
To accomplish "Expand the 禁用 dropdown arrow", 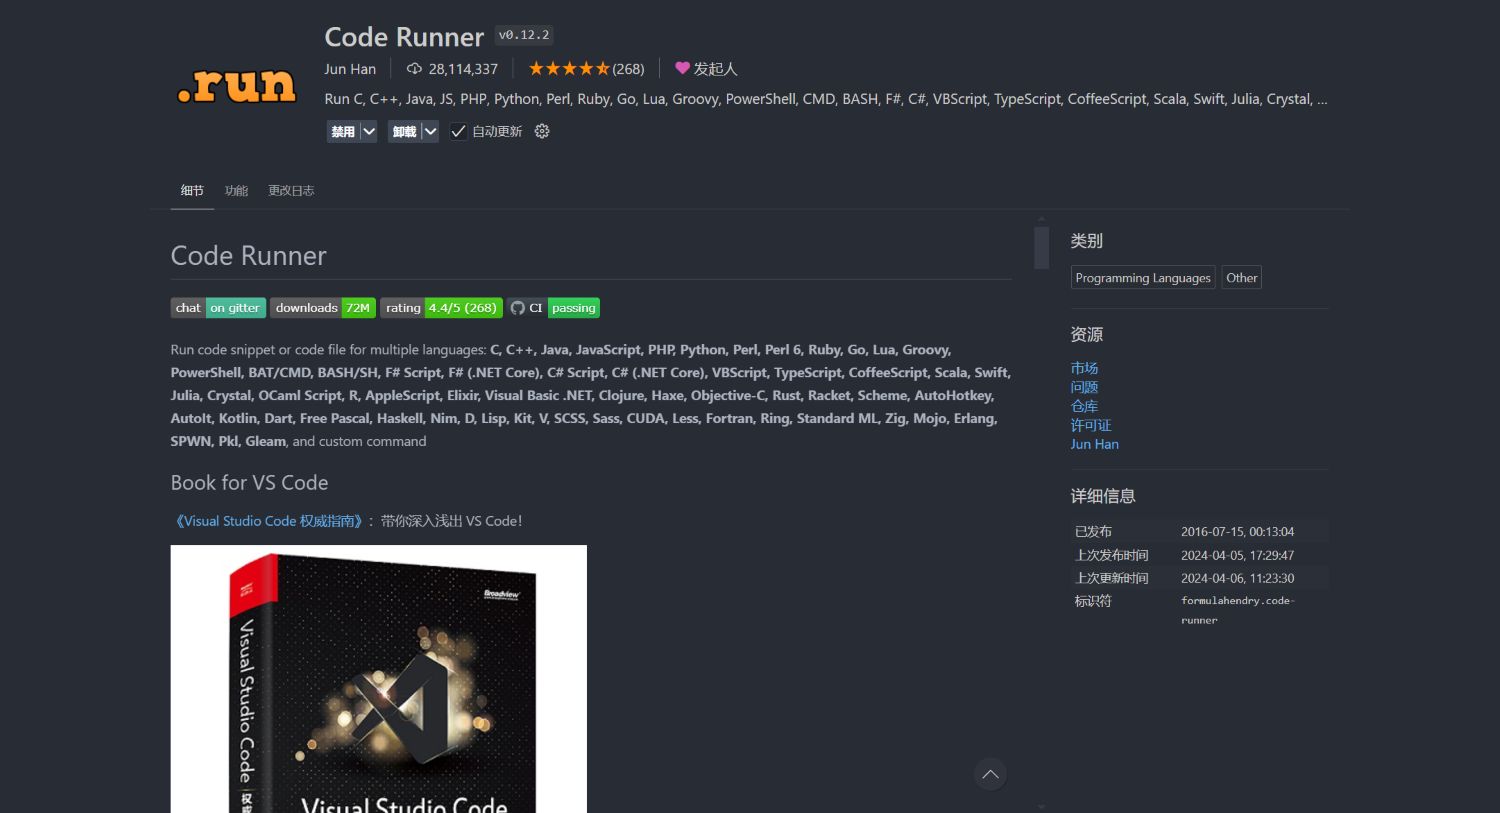I will click(x=368, y=131).
